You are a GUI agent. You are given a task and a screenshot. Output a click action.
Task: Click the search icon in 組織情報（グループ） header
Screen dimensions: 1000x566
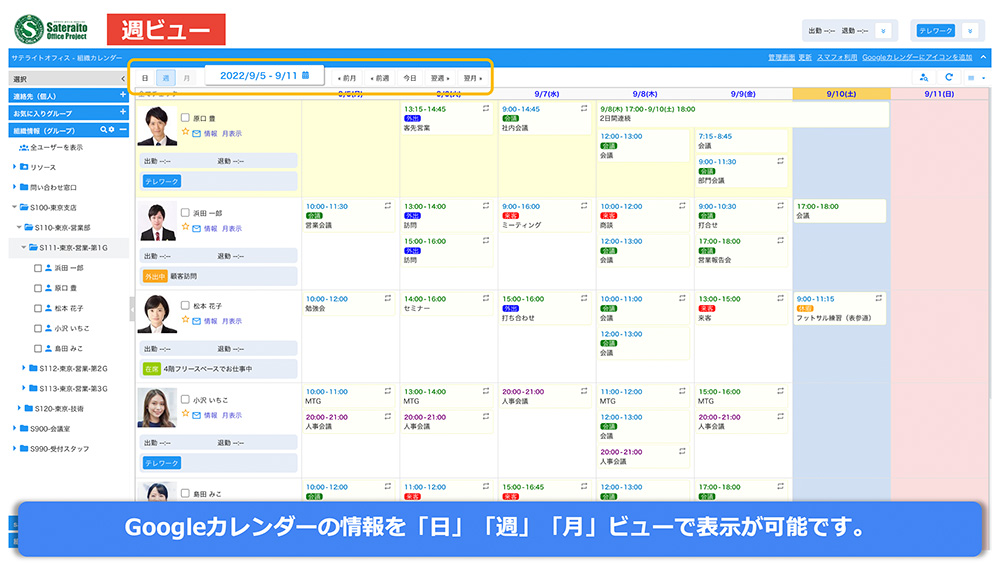[102, 130]
